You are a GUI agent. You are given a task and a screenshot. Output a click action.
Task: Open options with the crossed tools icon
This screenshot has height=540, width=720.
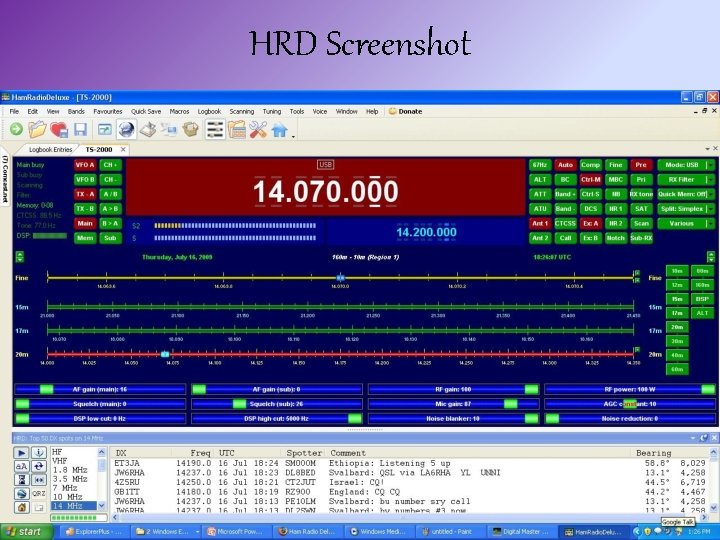(258, 130)
